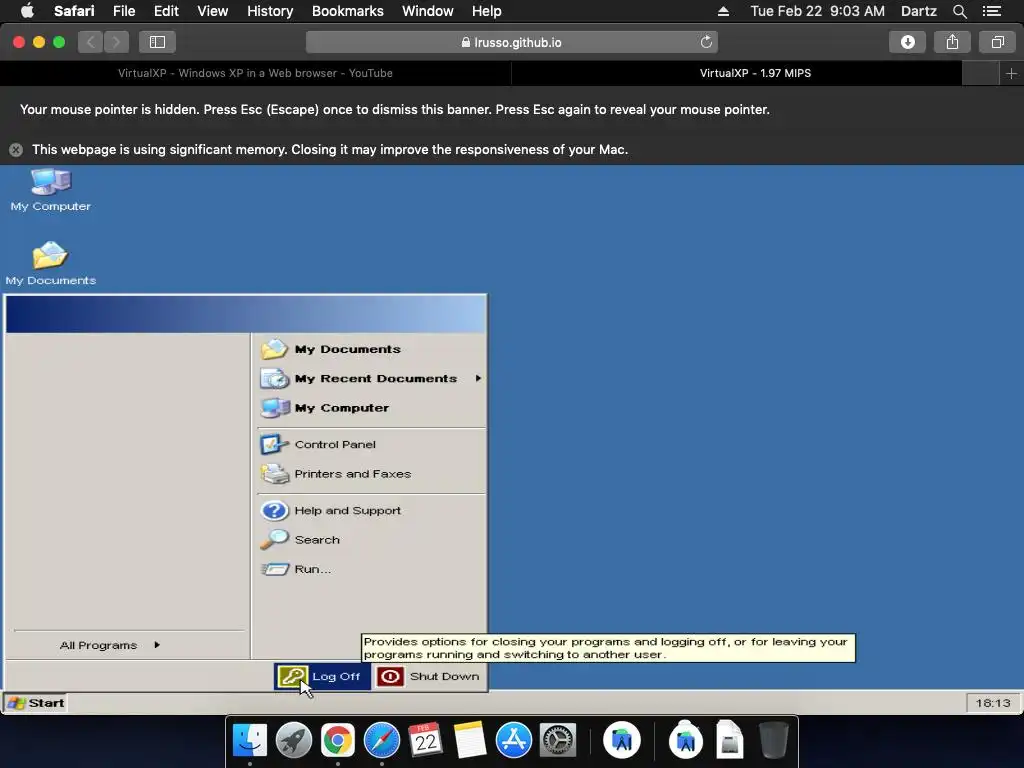Click the Log Off button
Screen dimensions: 1024x768
pyautogui.click(x=322, y=677)
